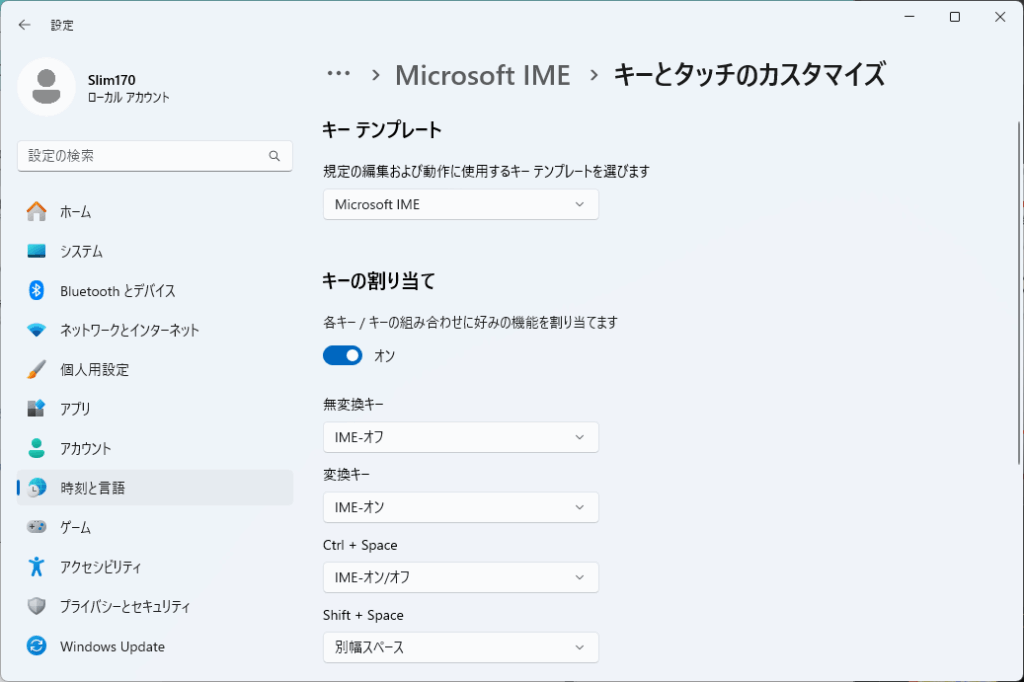Click the back arrow in the title bar
The image size is (1024, 682).
point(25,25)
